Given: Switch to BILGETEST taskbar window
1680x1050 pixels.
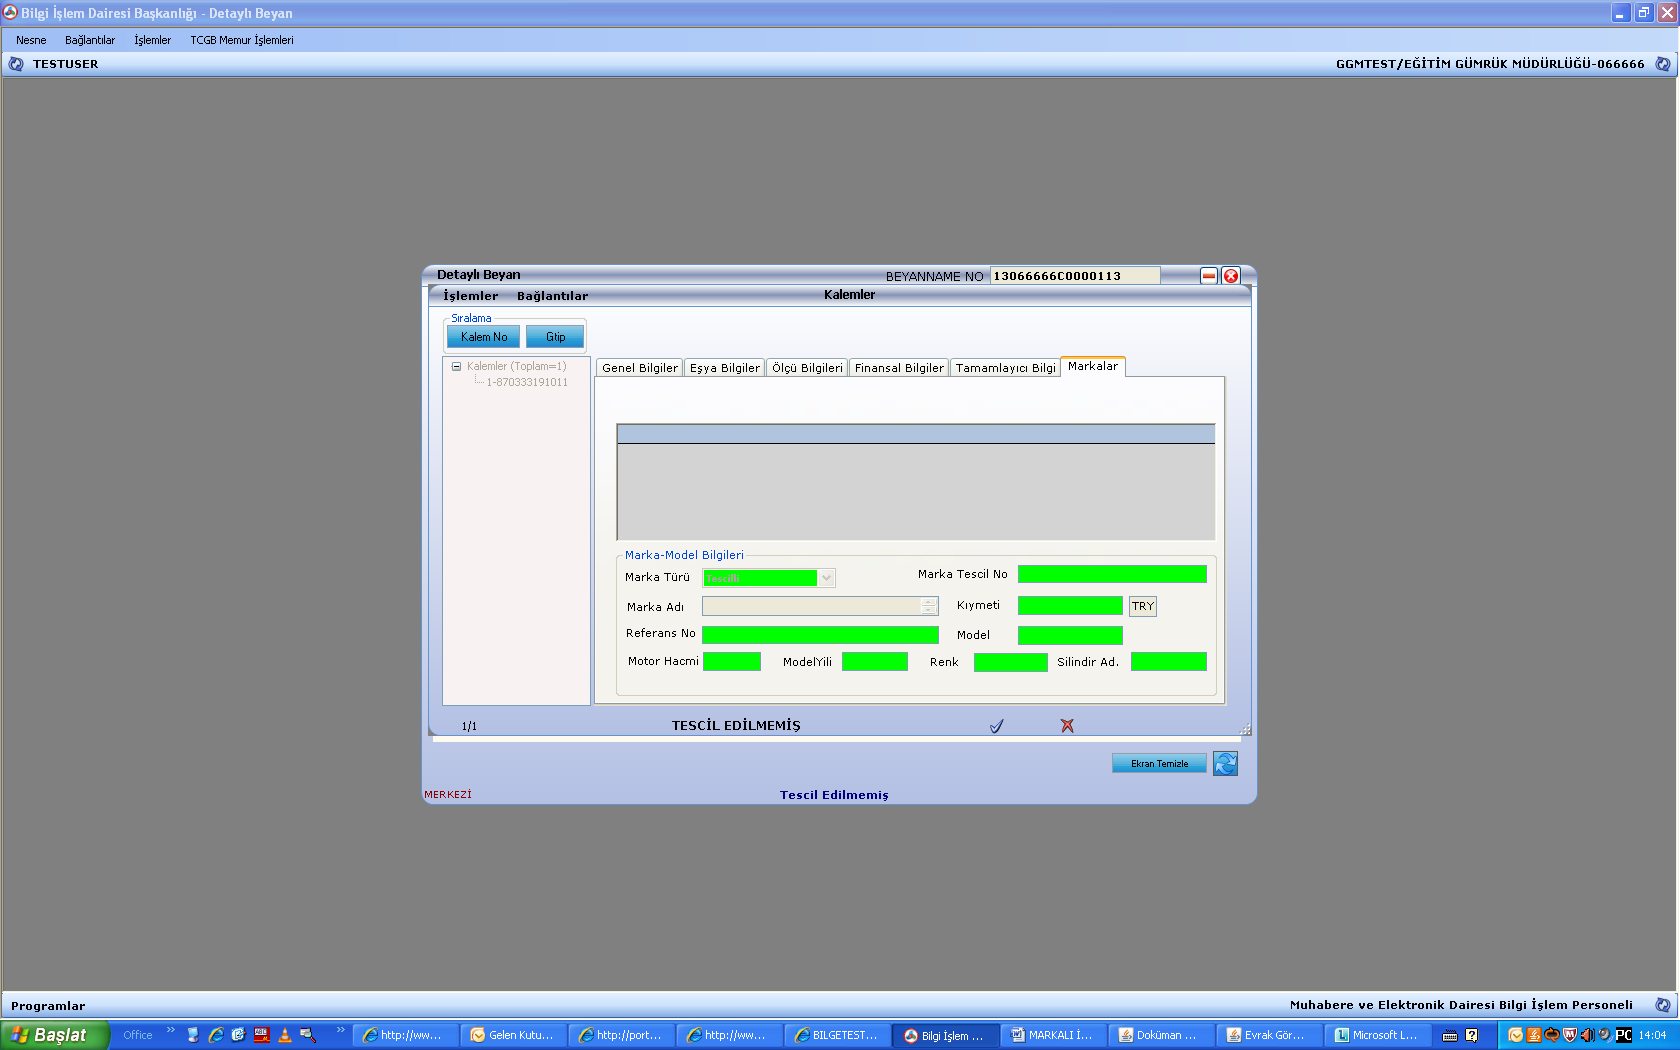Looking at the screenshot, I should 838,1035.
